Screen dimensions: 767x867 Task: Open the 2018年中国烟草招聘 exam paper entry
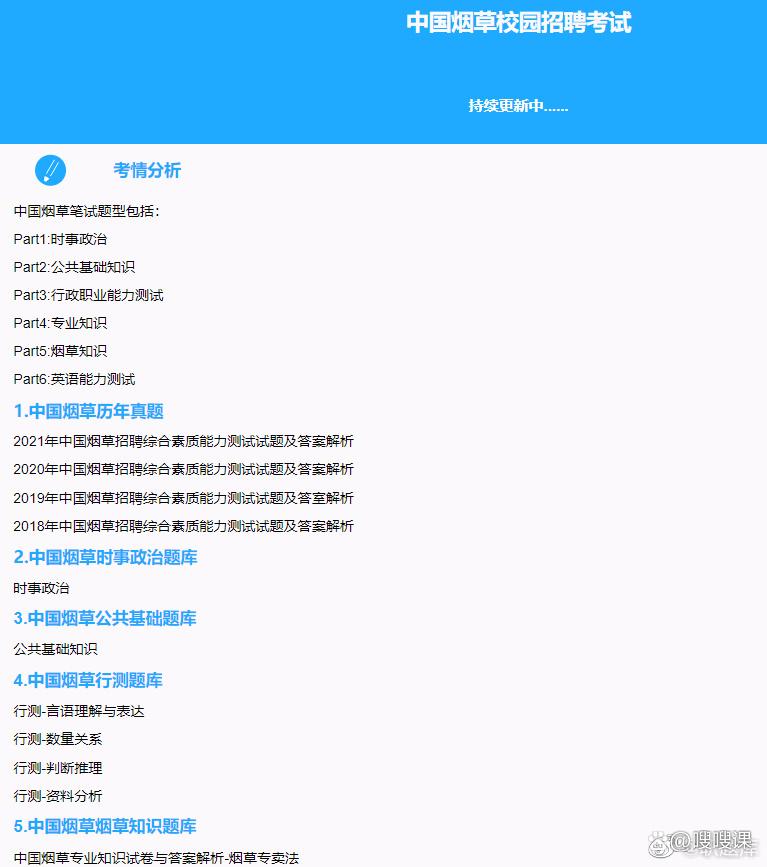click(x=184, y=526)
